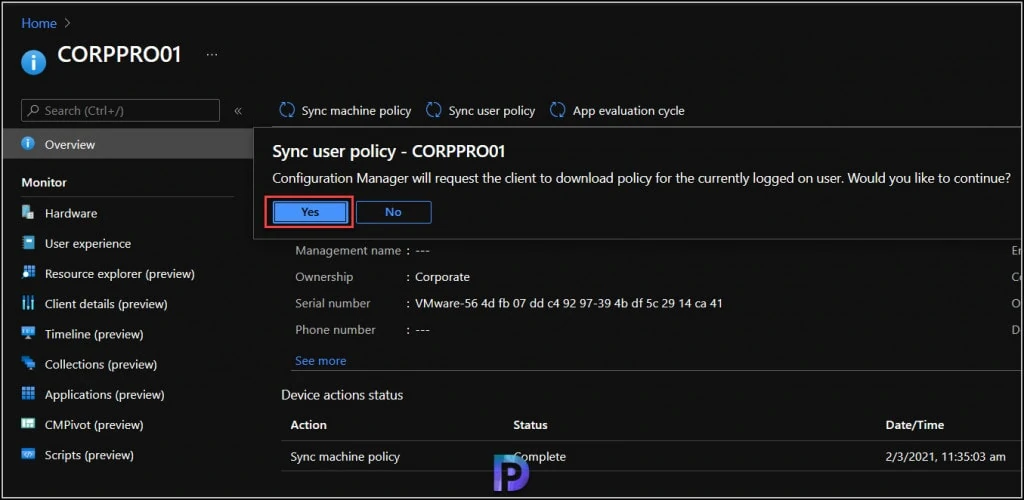The height and width of the screenshot is (500, 1024).
Task: Click the Sync machine policy refresh icon
Action: 287,110
